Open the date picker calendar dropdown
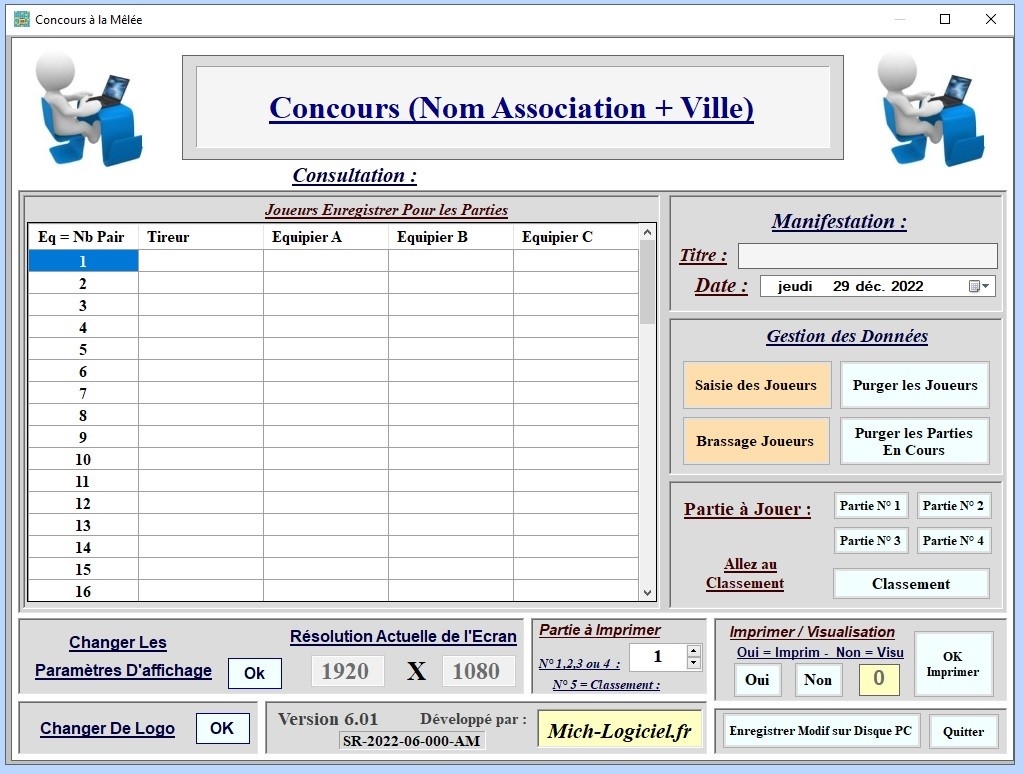1023x774 pixels. pyautogui.click(x=980, y=287)
